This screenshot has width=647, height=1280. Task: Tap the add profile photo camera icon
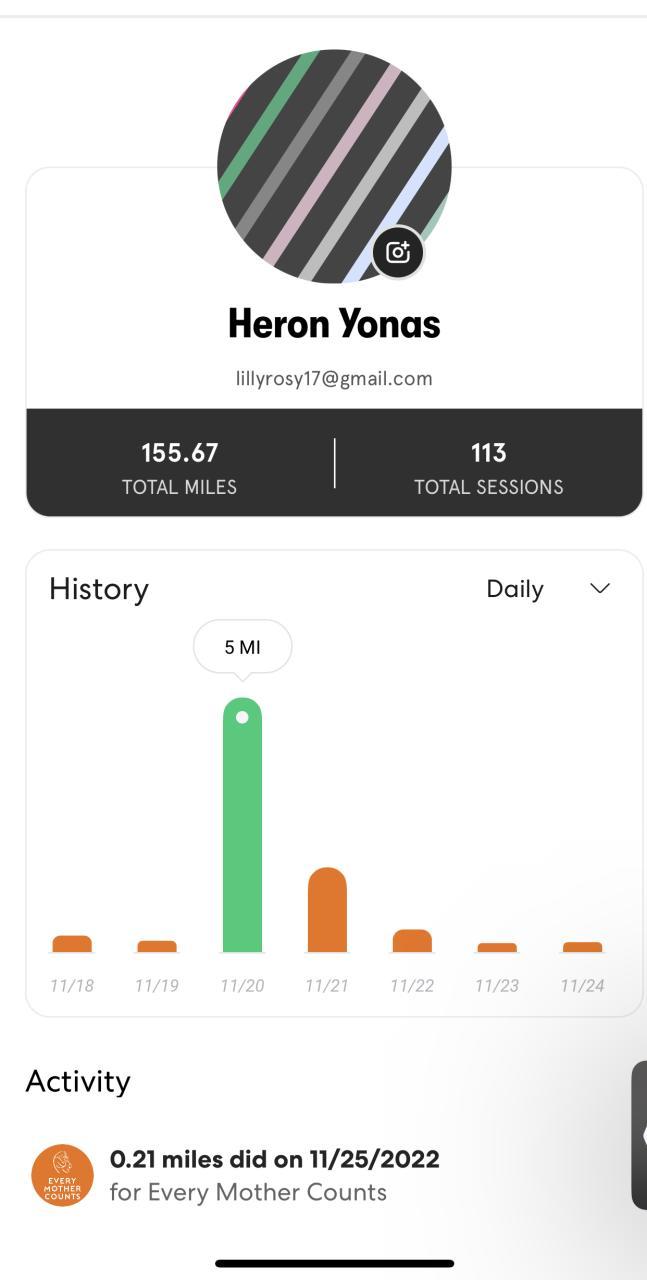click(x=398, y=252)
